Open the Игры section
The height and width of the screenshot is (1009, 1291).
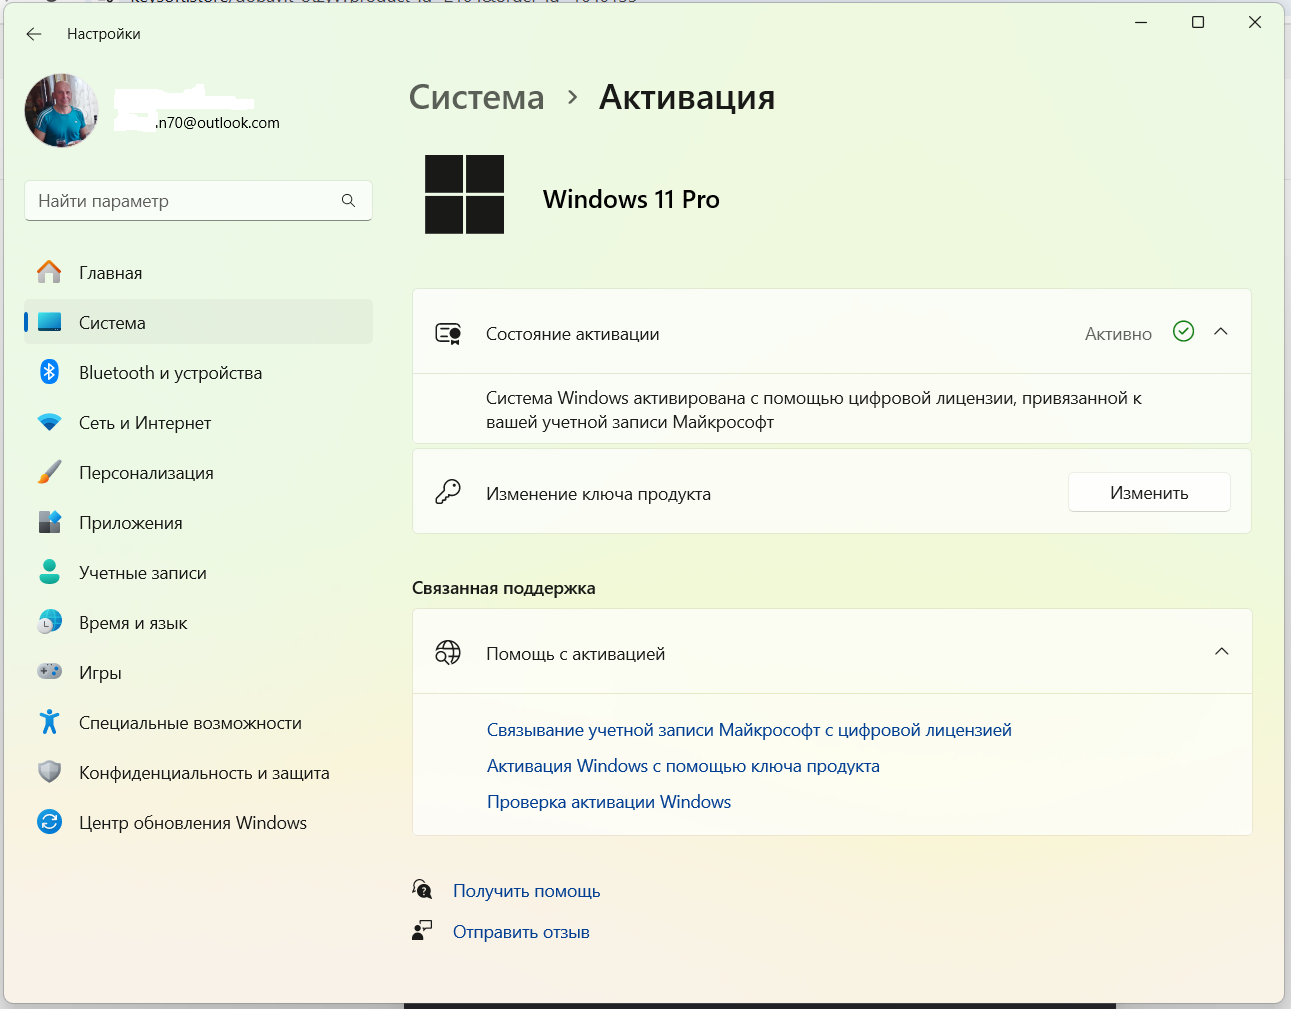coord(198,672)
